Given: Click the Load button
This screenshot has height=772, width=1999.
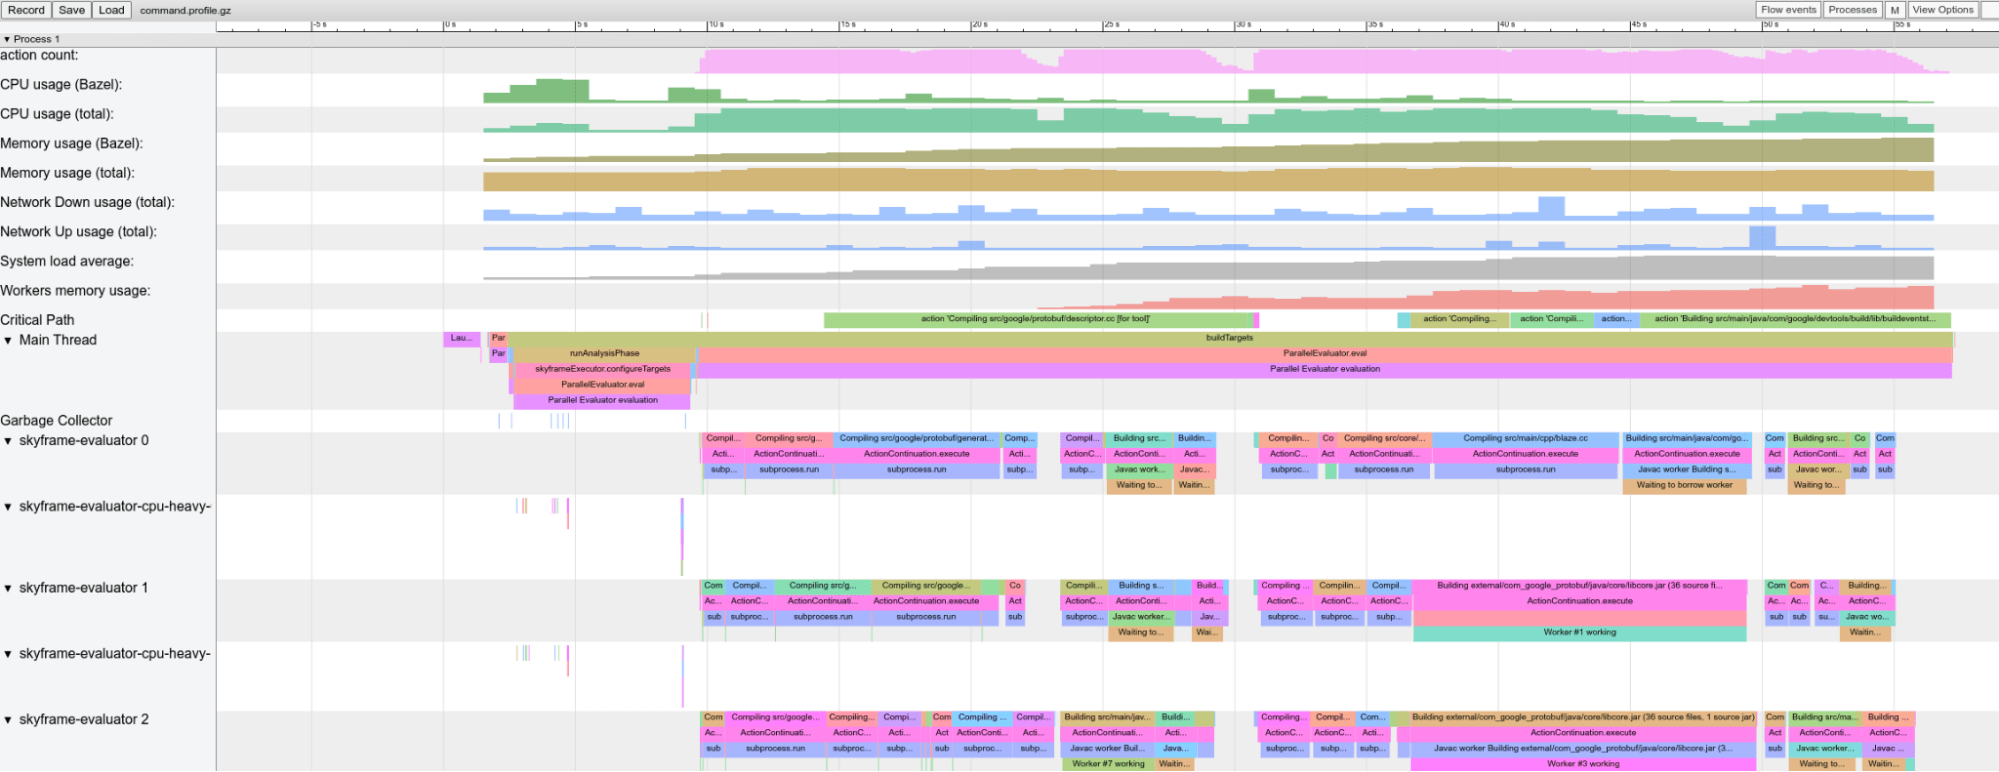Looking at the screenshot, I should (x=112, y=10).
